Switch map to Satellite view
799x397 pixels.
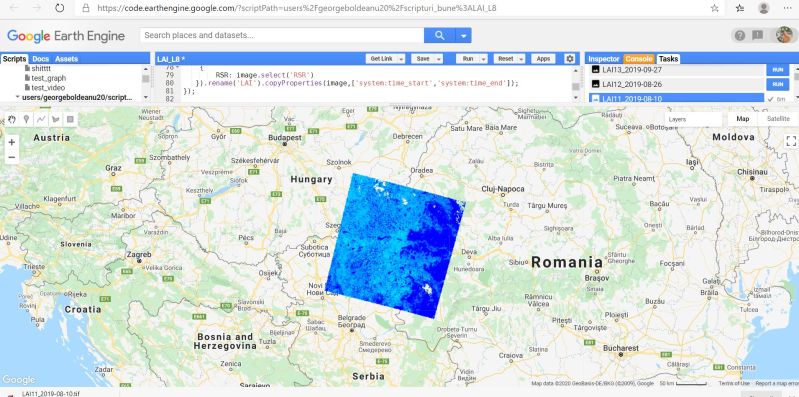pos(778,119)
